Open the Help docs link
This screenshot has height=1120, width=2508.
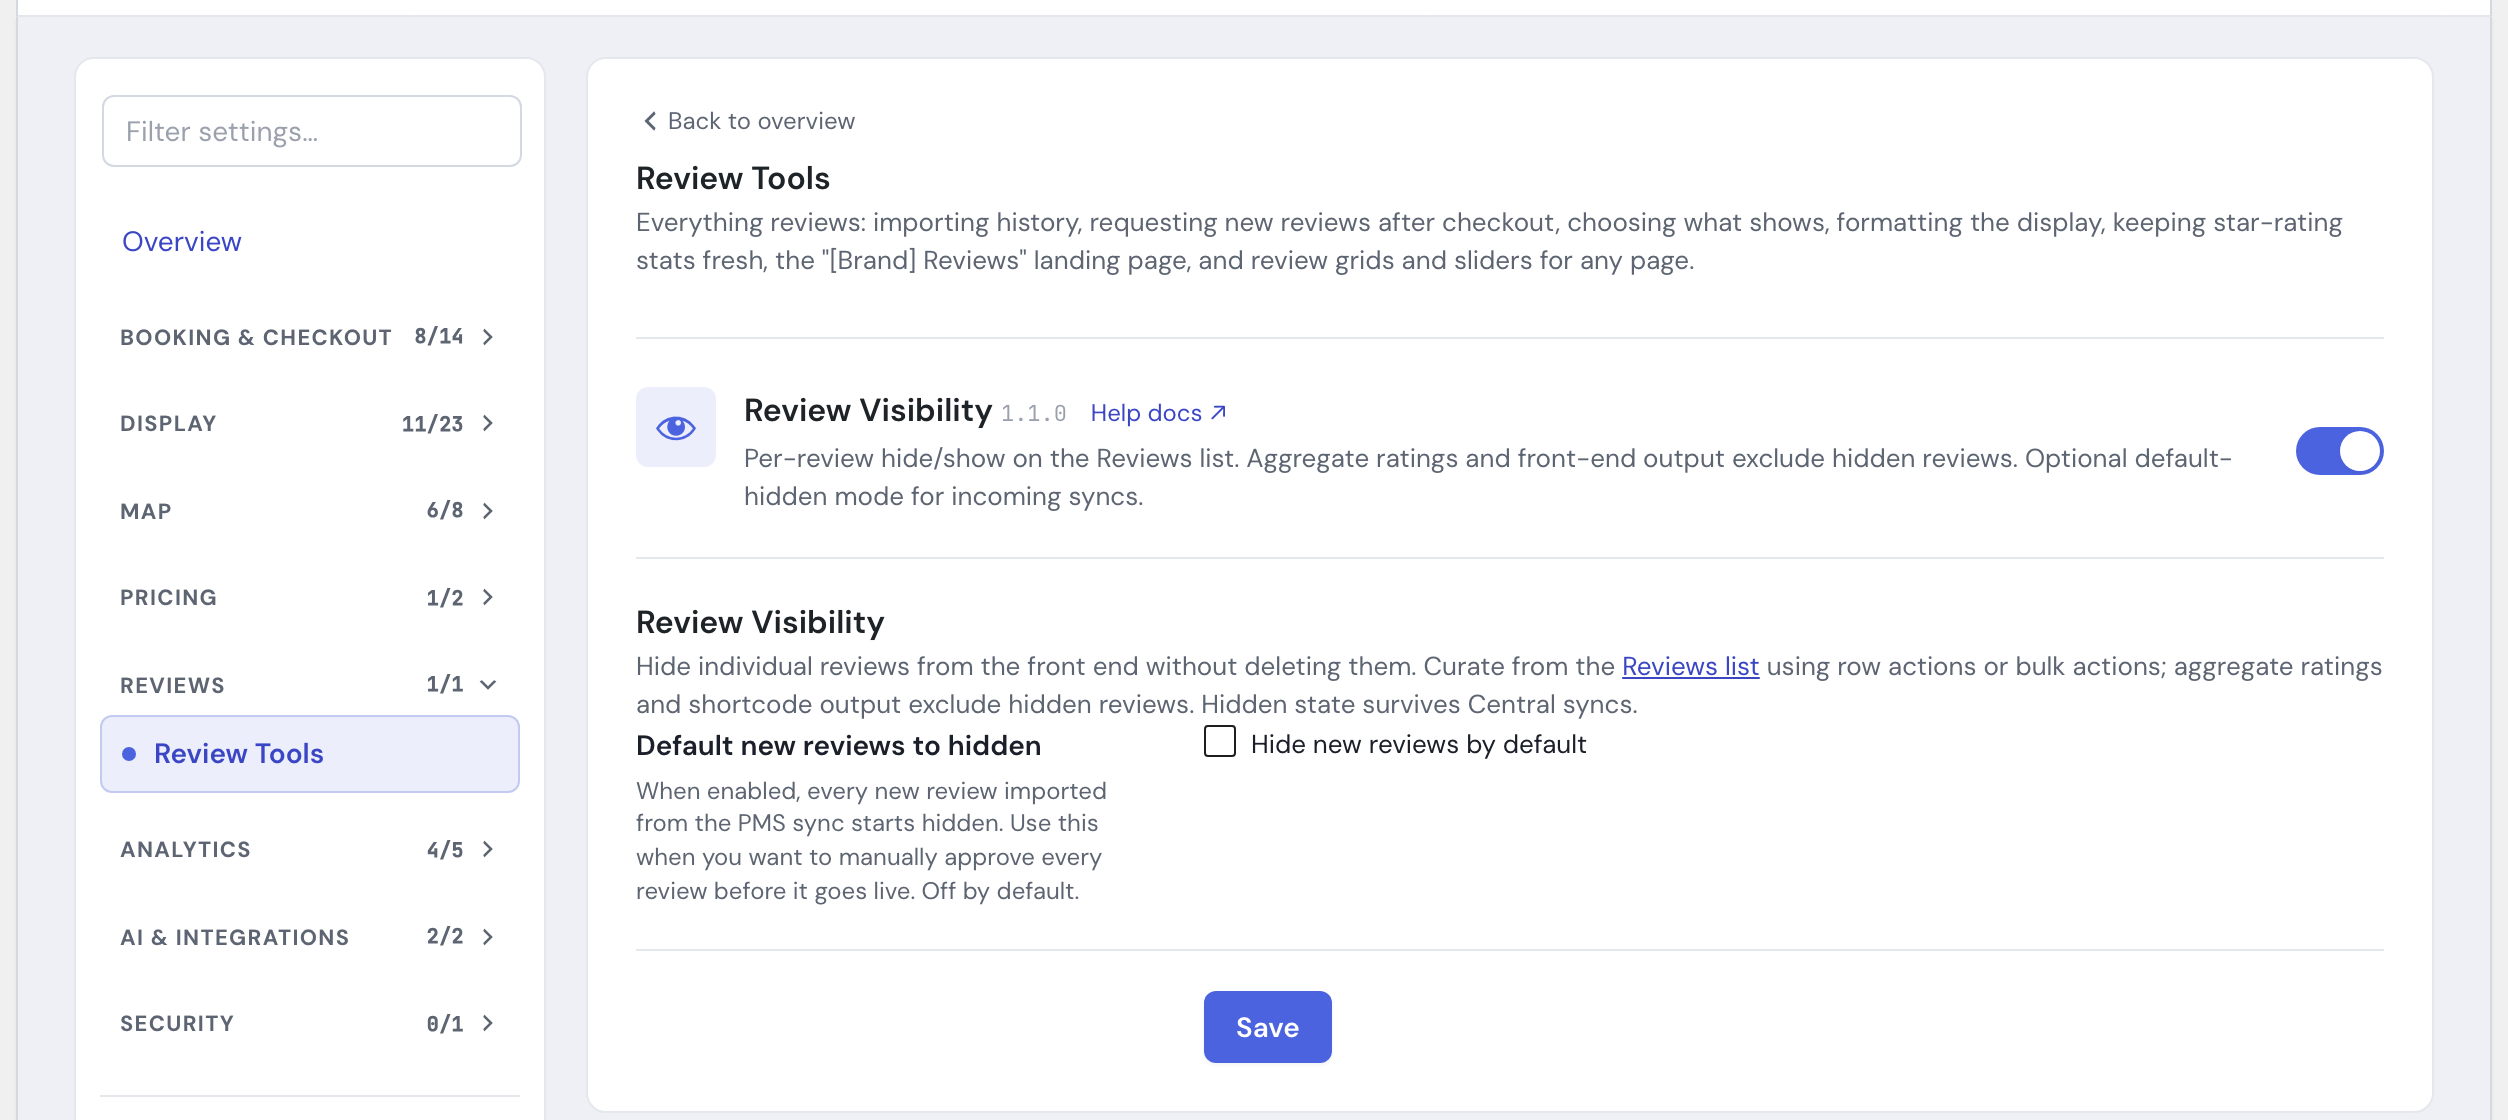point(1158,413)
